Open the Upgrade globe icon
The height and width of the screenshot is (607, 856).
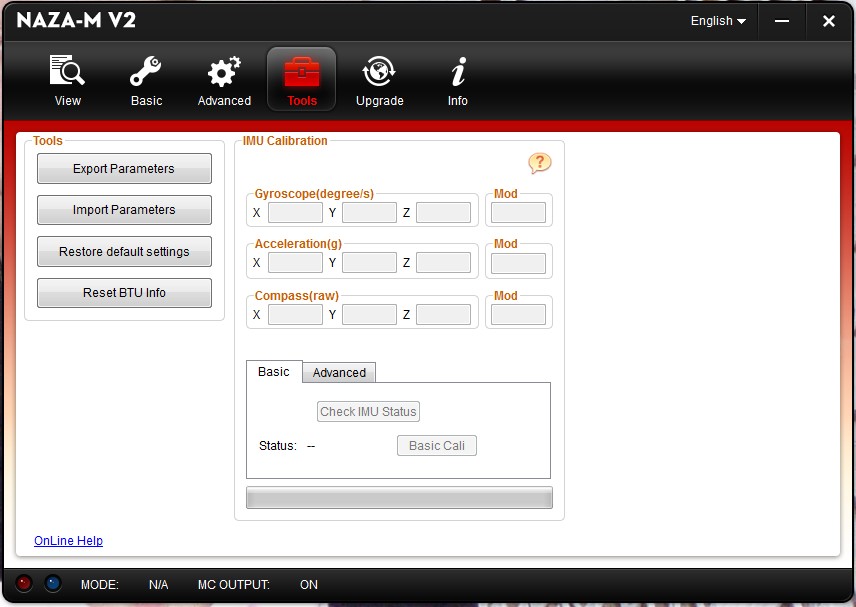point(379,73)
